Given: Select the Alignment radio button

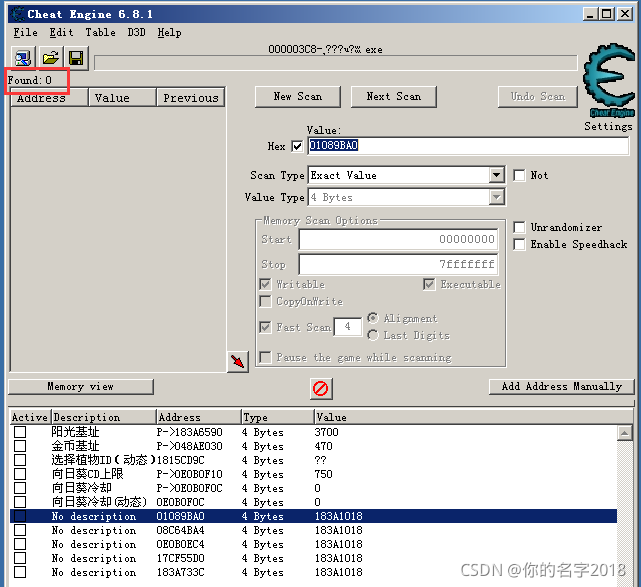Looking at the screenshot, I should [372, 318].
